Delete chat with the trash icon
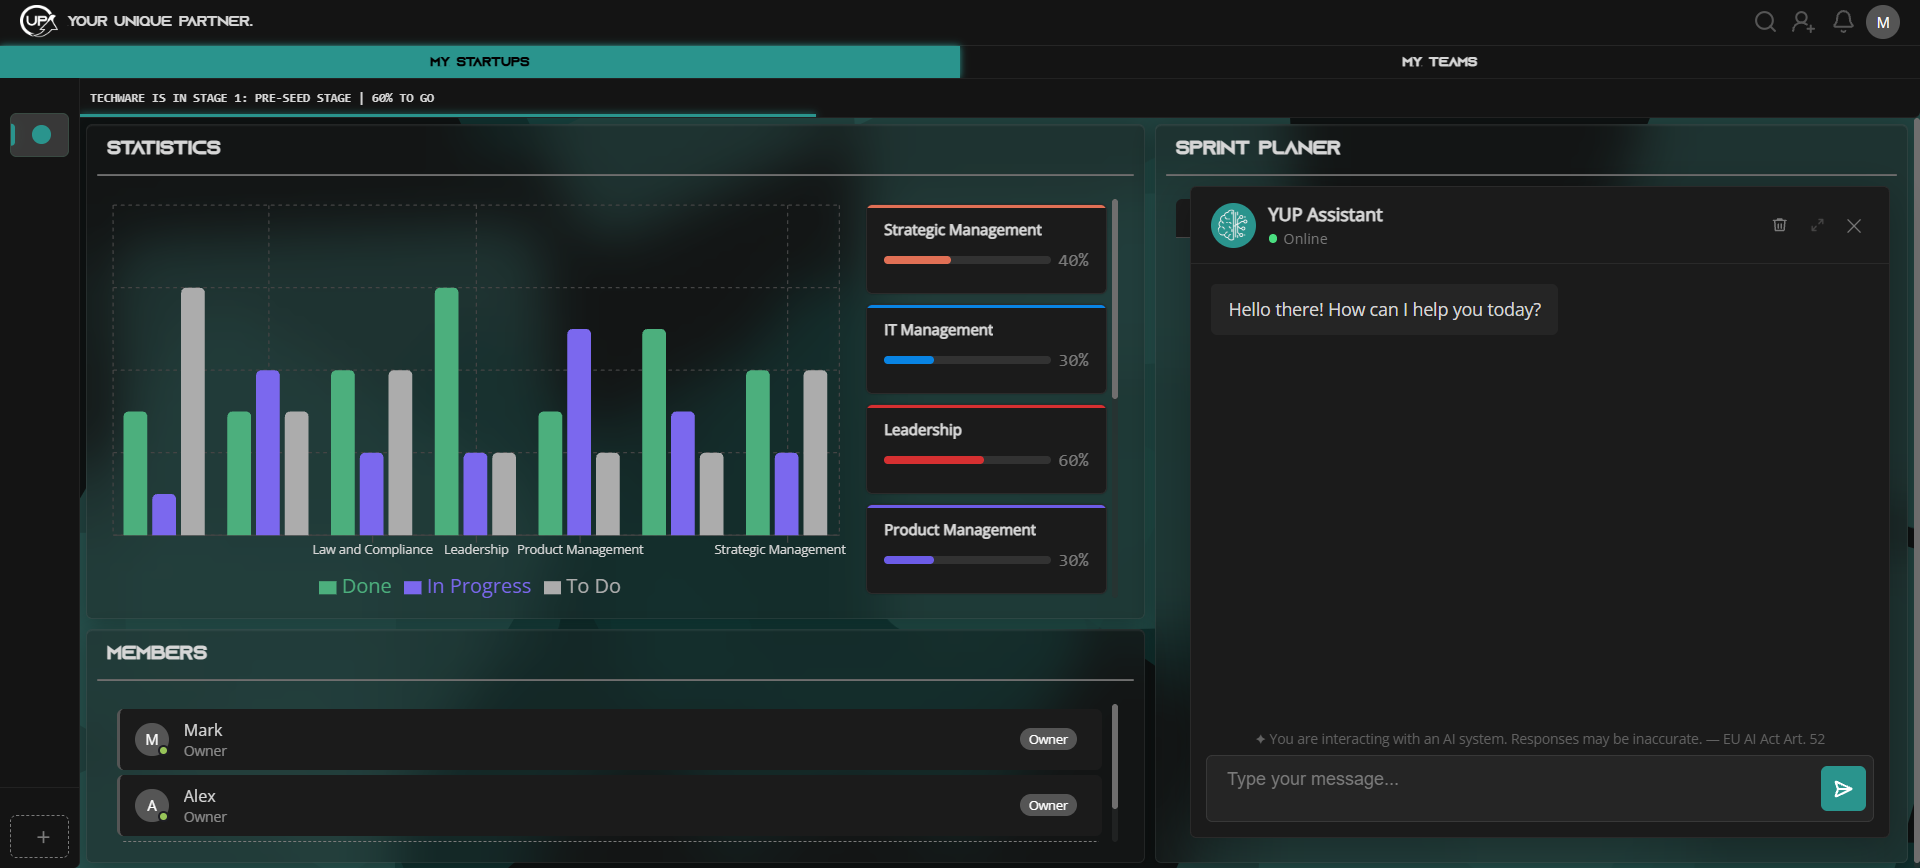 (x=1779, y=225)
